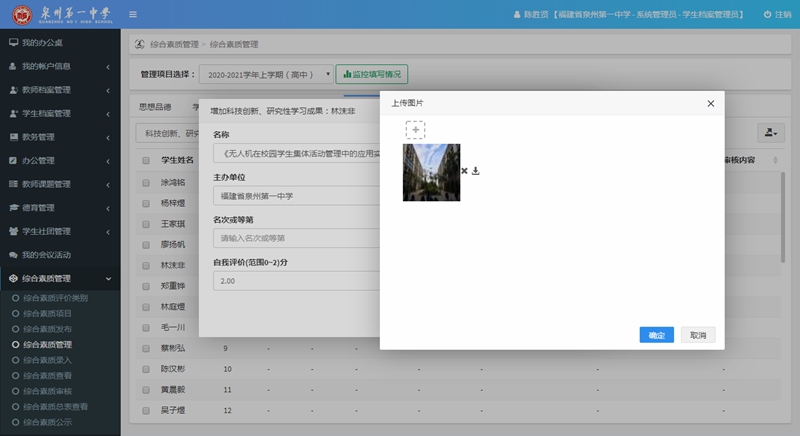800x436 pixels.
Task: Switch to 思想品德 tab
Action: [x=155, y=106]
